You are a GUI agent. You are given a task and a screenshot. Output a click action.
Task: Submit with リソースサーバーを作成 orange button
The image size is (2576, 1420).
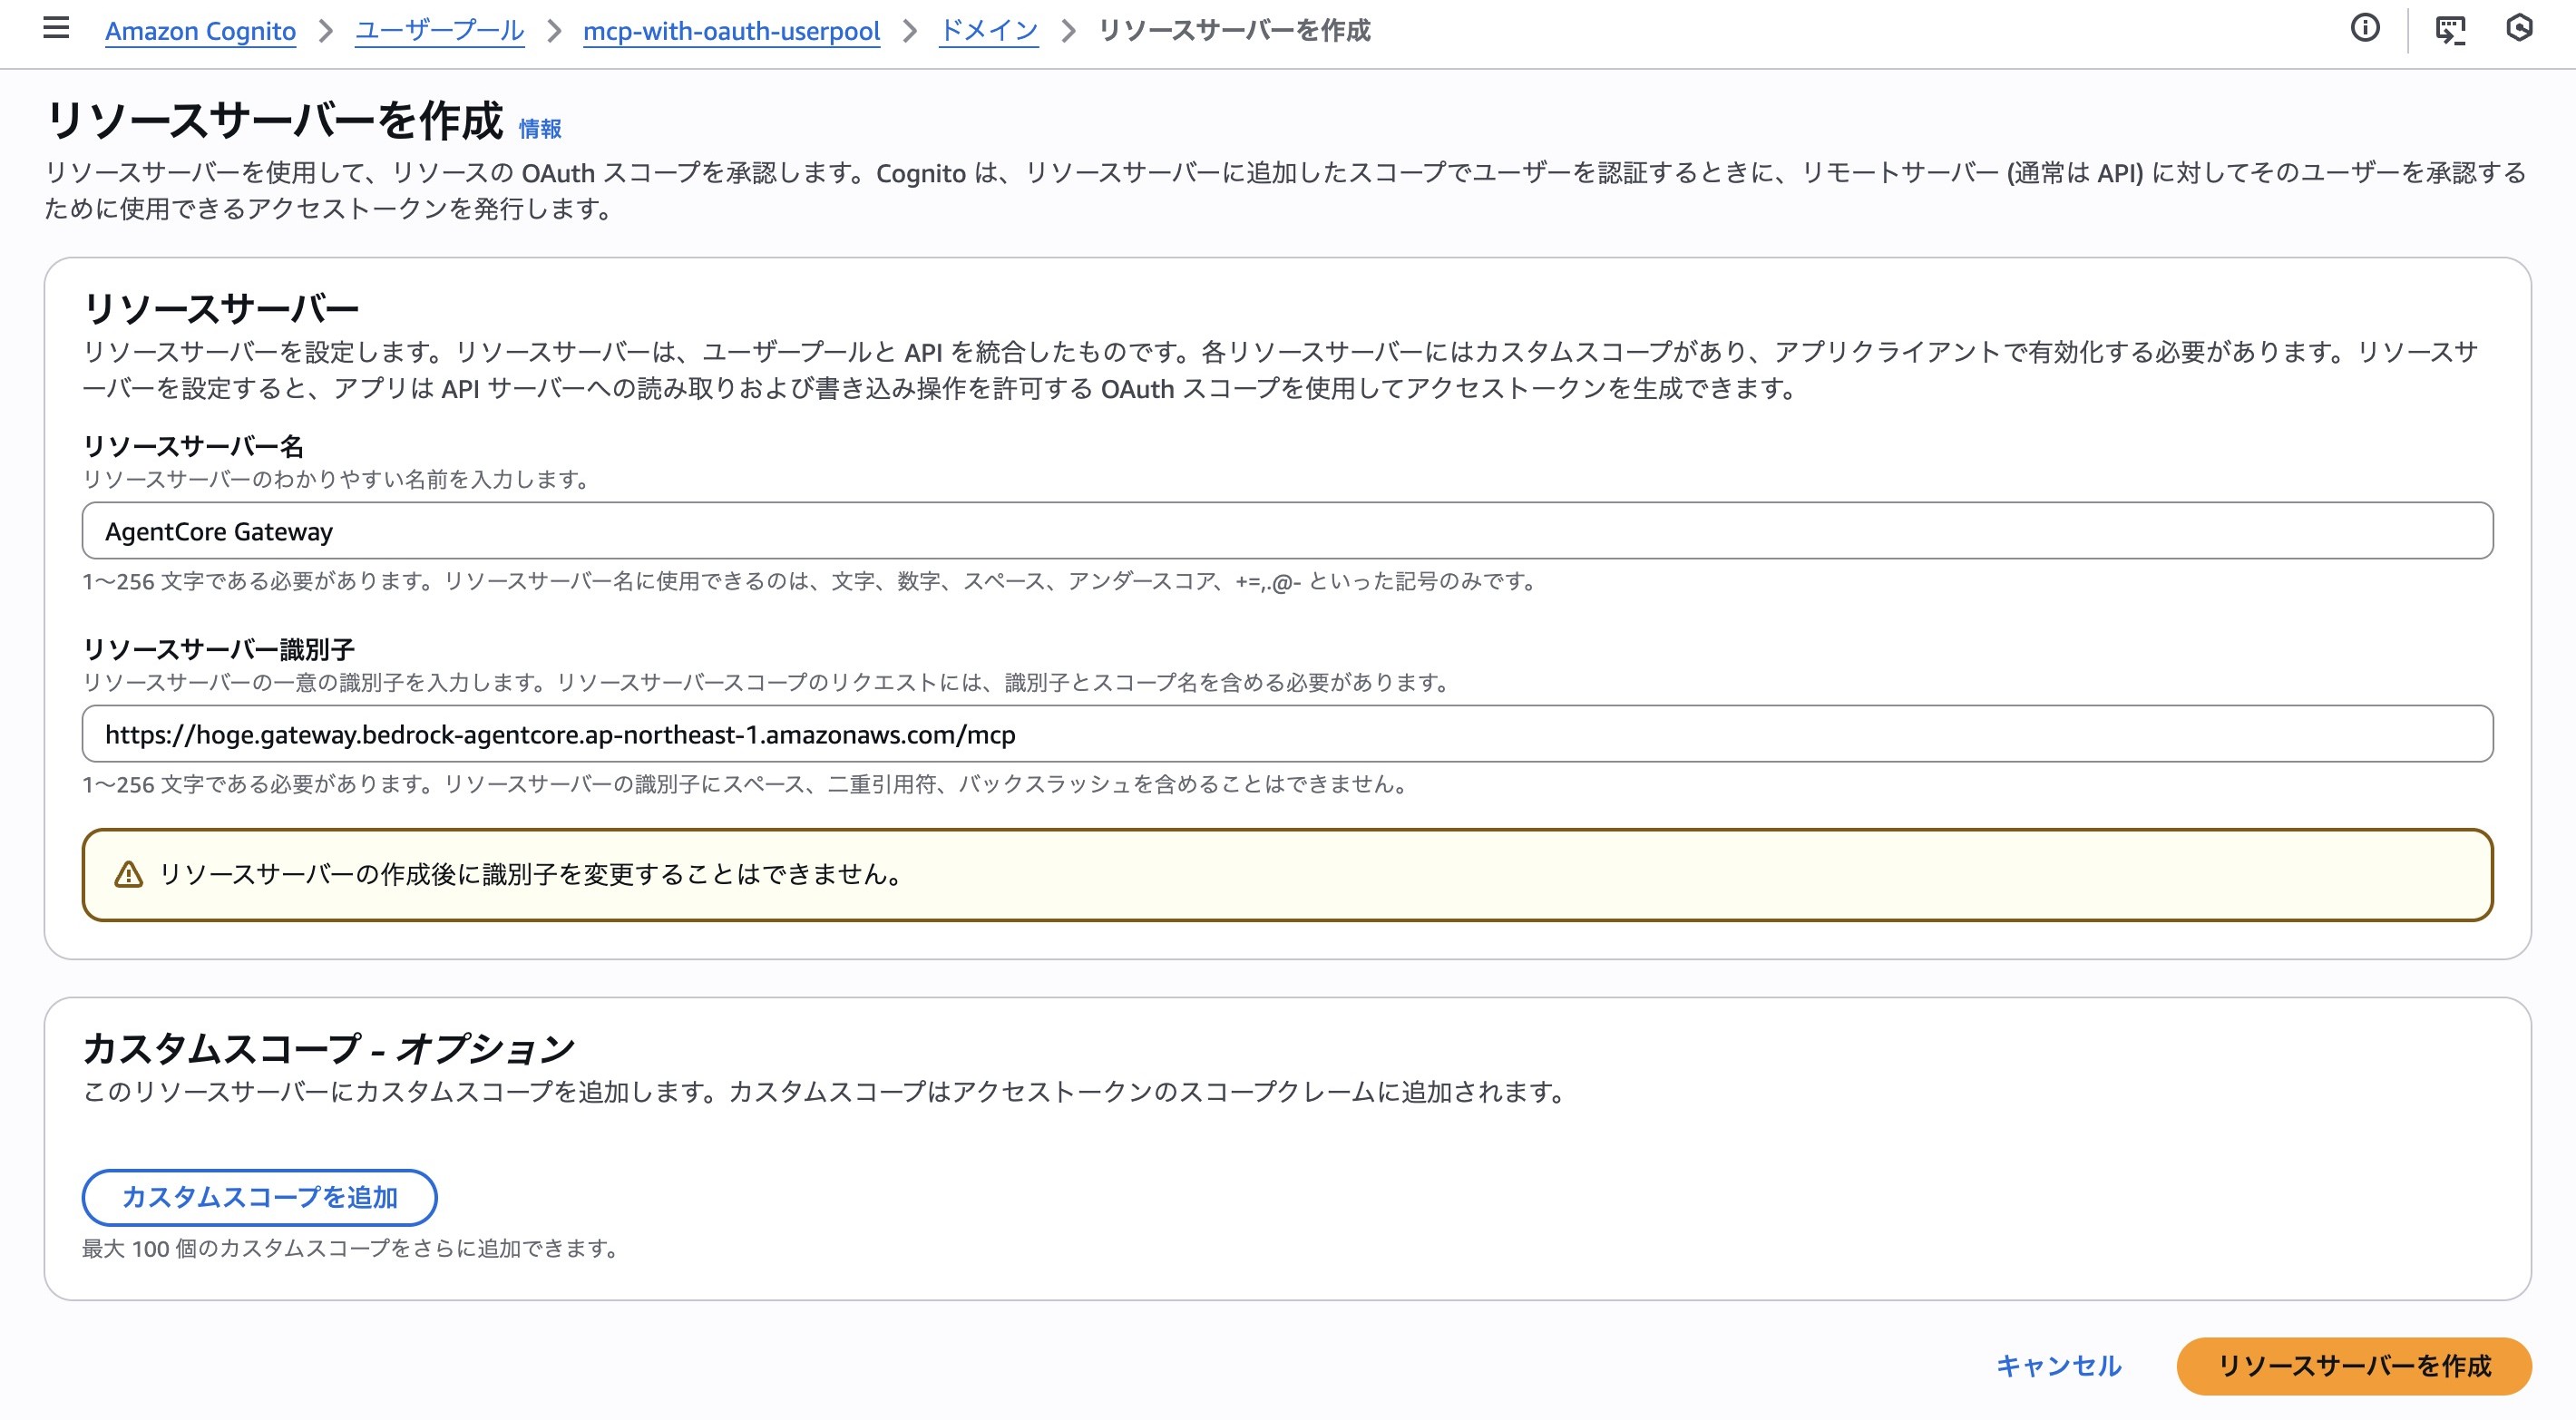(x=2353, y=1365)
